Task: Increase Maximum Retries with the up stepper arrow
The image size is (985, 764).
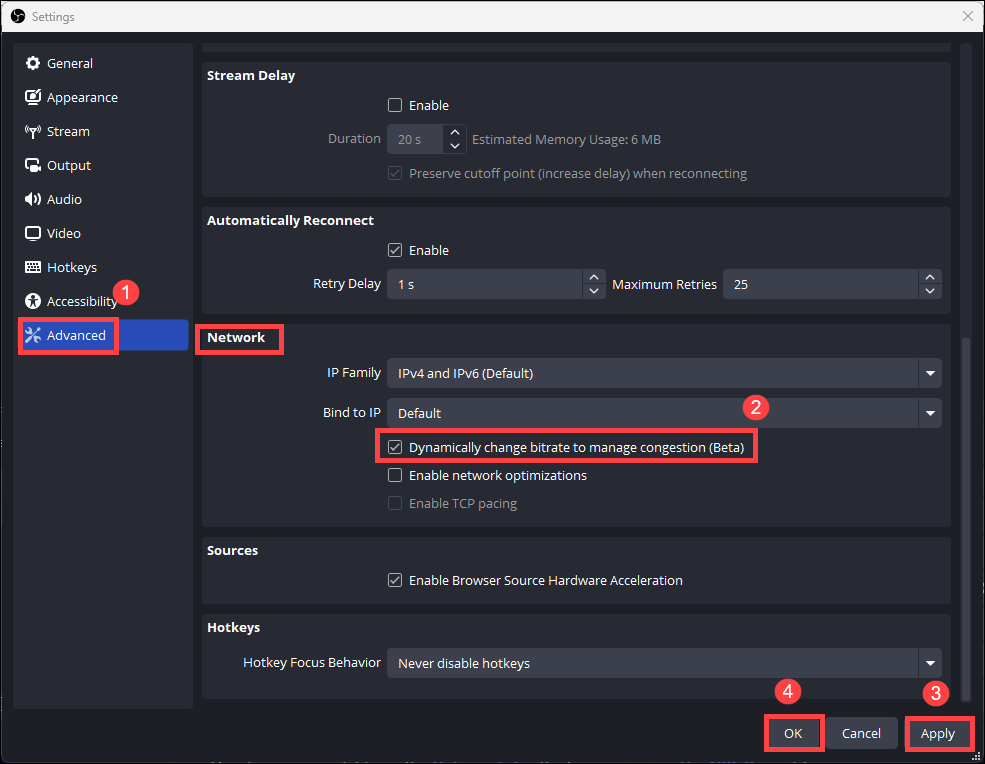Action: point(929,278)
